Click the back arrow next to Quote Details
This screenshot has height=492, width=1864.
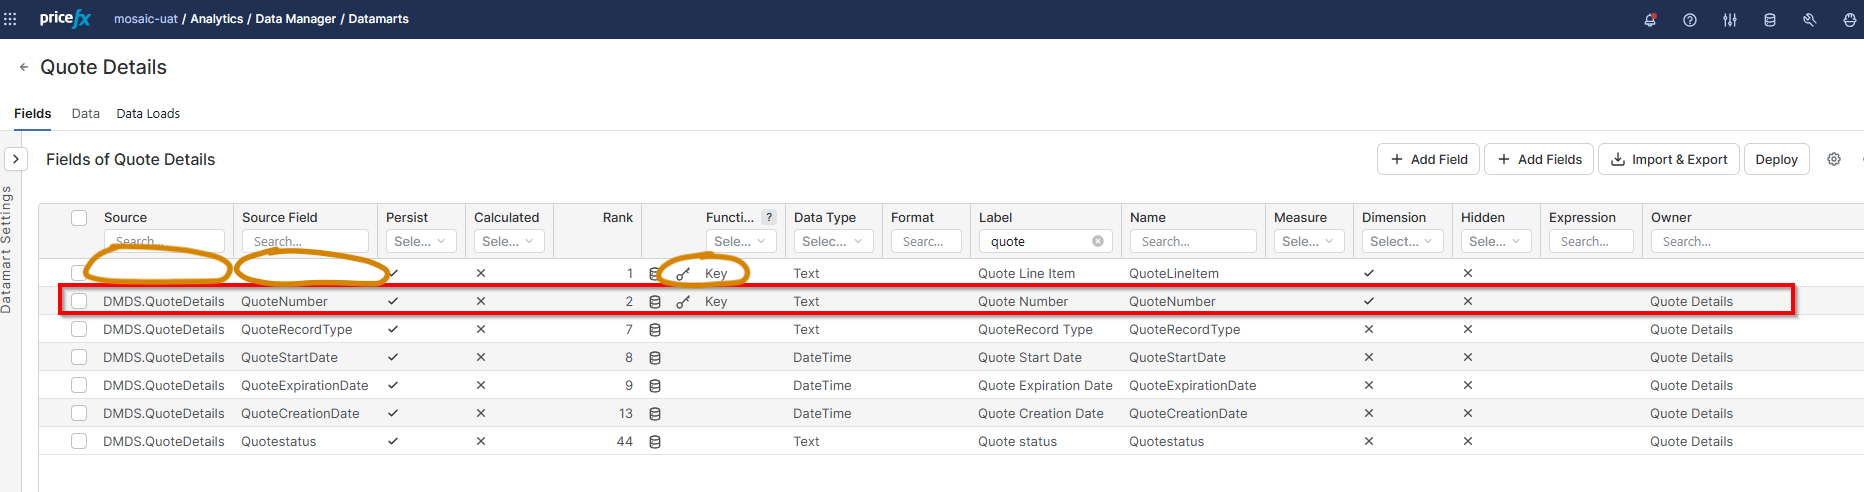tap(24, 67)
